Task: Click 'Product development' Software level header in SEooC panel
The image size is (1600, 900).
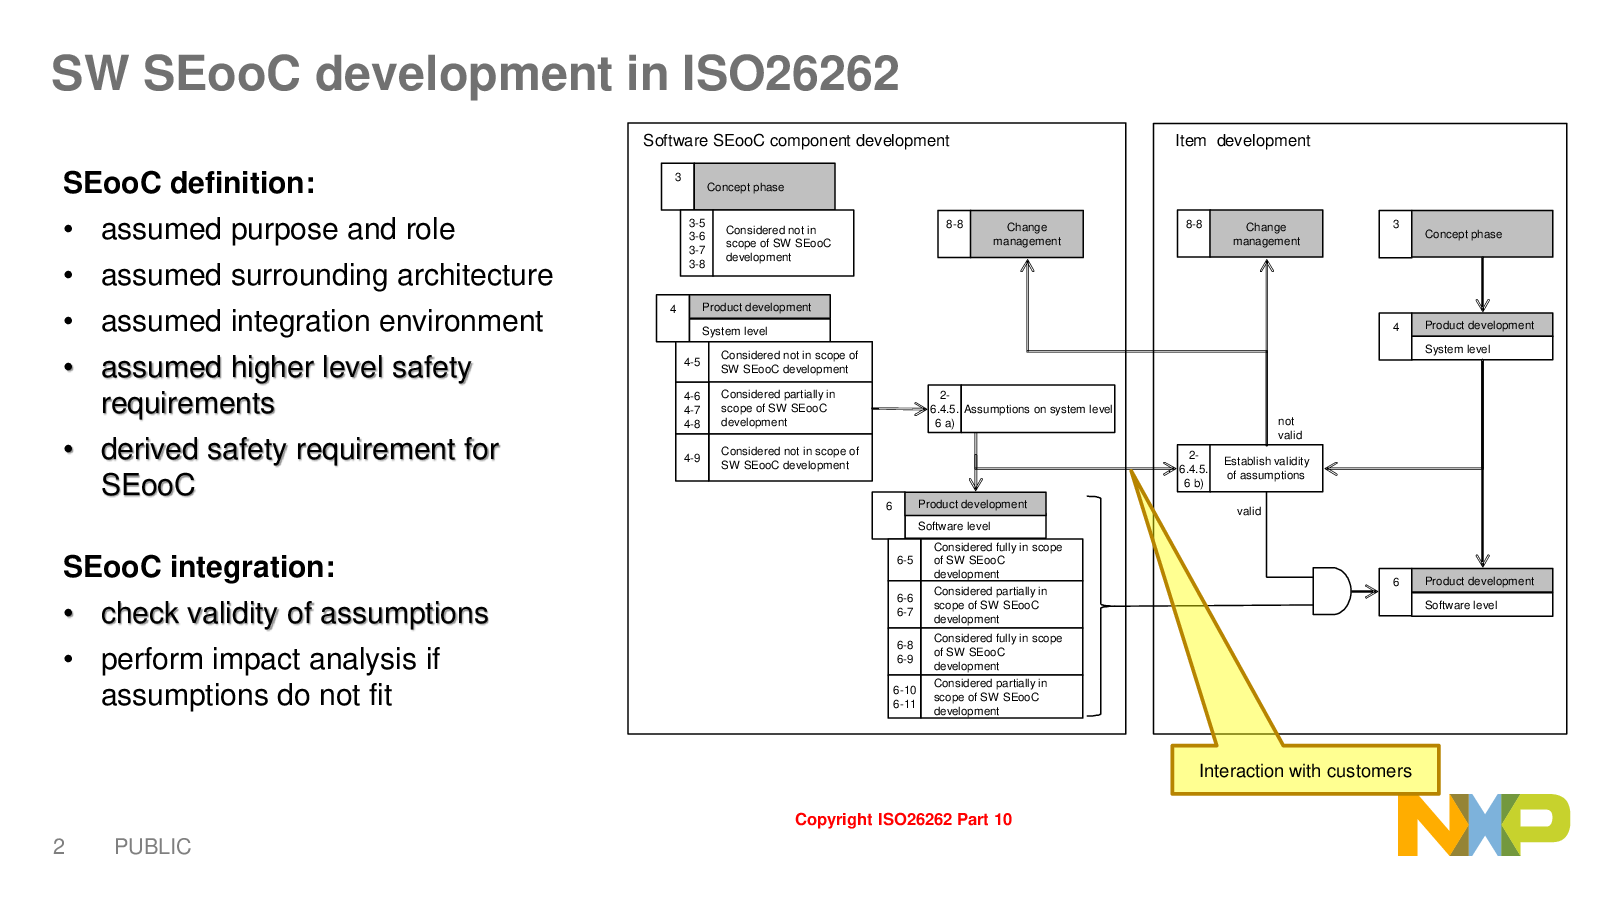Action: point(959,515)
